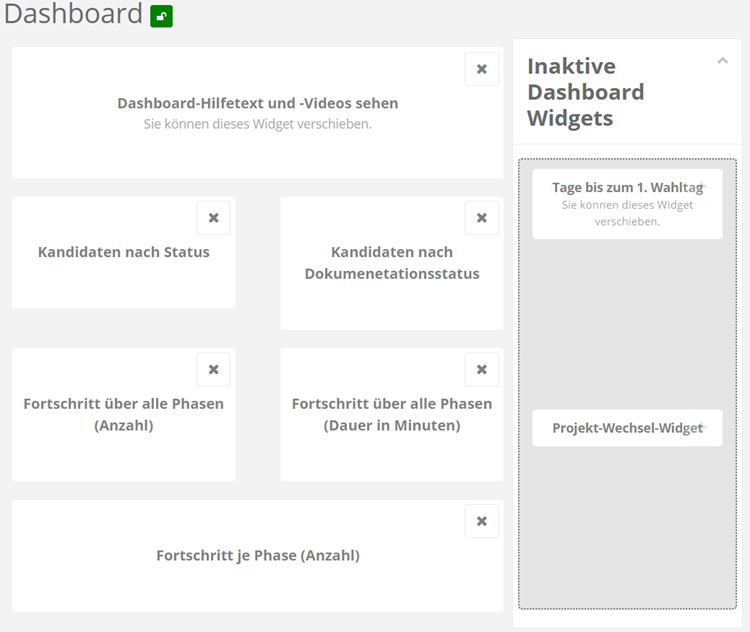Image resolution: width=750 pixels, height=632 pixels.
Task: Click the Inaktive Dashboard Widgets heading
Action: [585, 92]
